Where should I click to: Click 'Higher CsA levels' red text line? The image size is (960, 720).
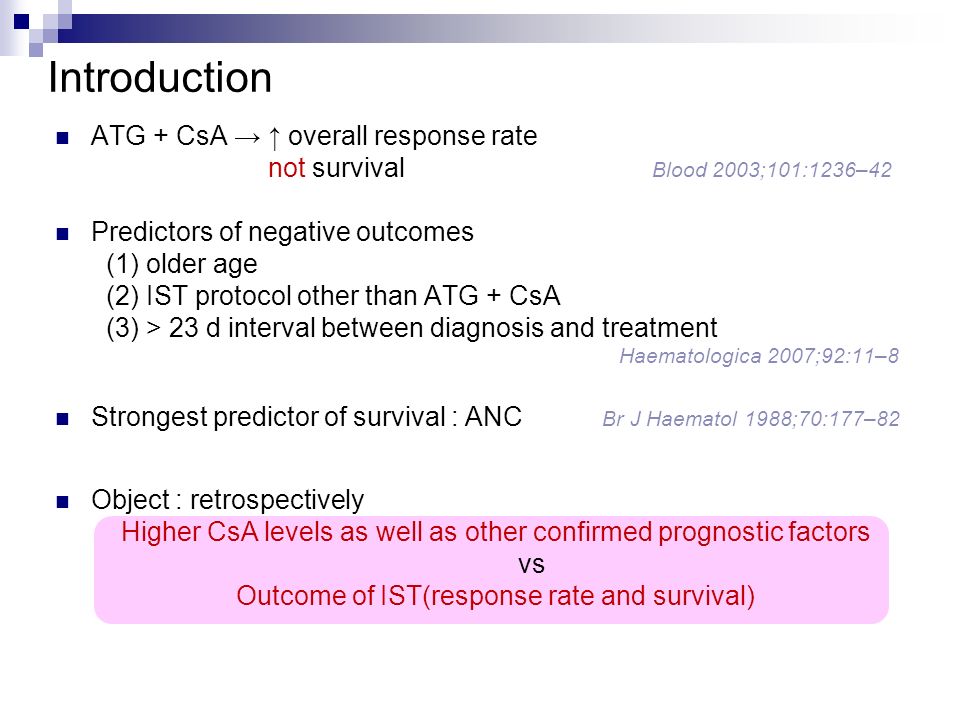(495, 531)
